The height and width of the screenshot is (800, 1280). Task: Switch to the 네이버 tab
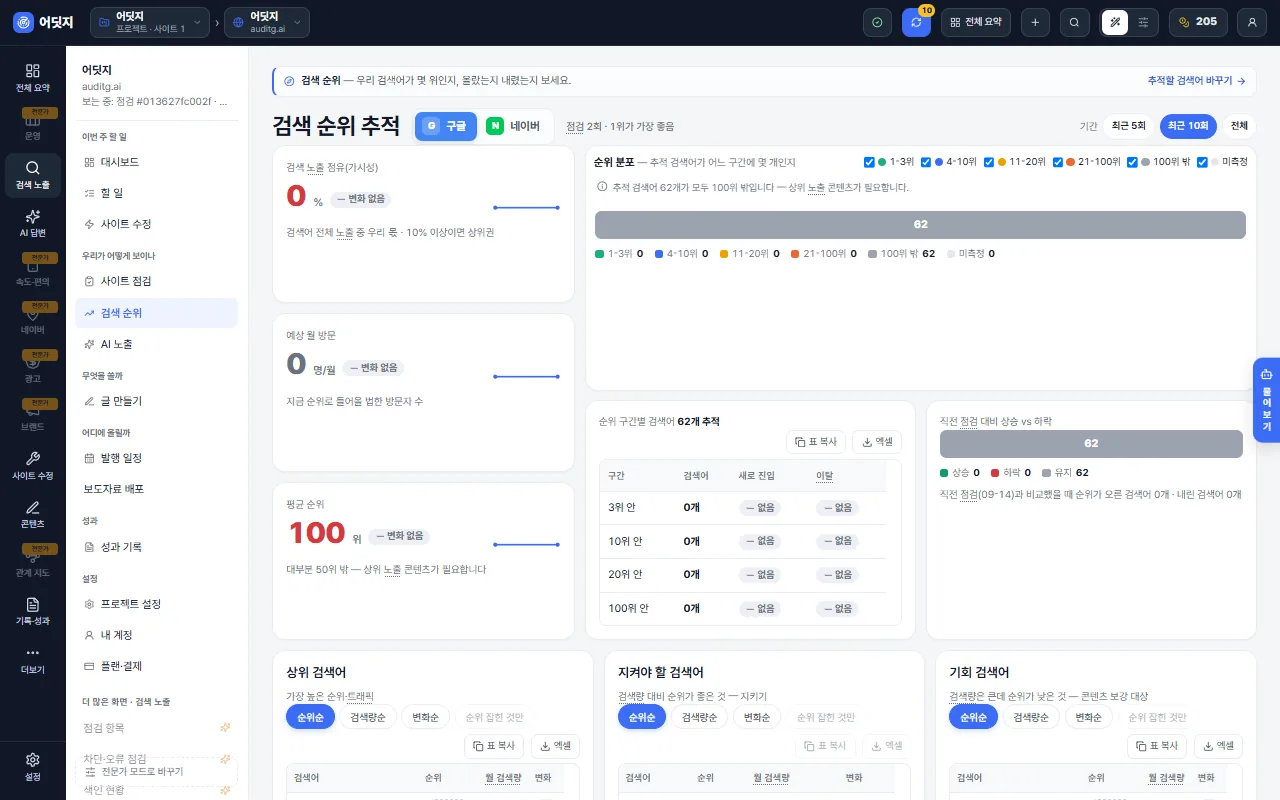click(514, 126)
